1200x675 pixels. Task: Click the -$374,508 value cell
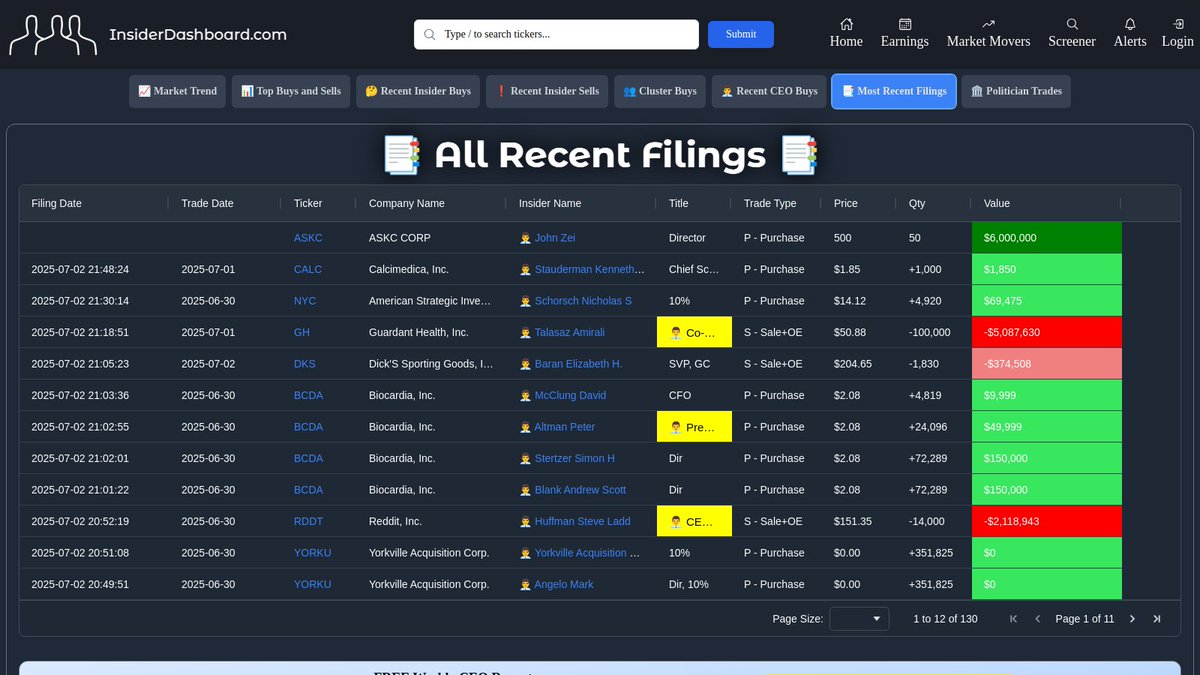1047,364
